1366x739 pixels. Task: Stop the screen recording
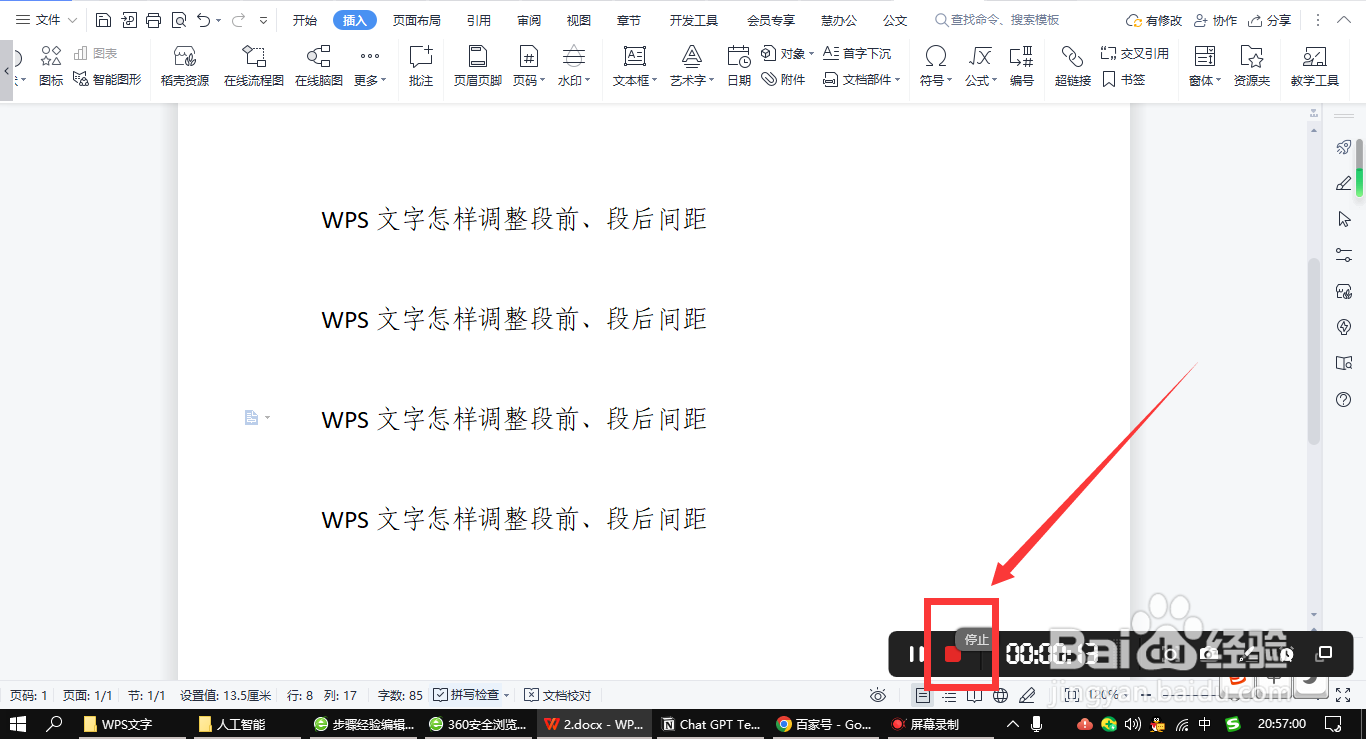(953, 654)
